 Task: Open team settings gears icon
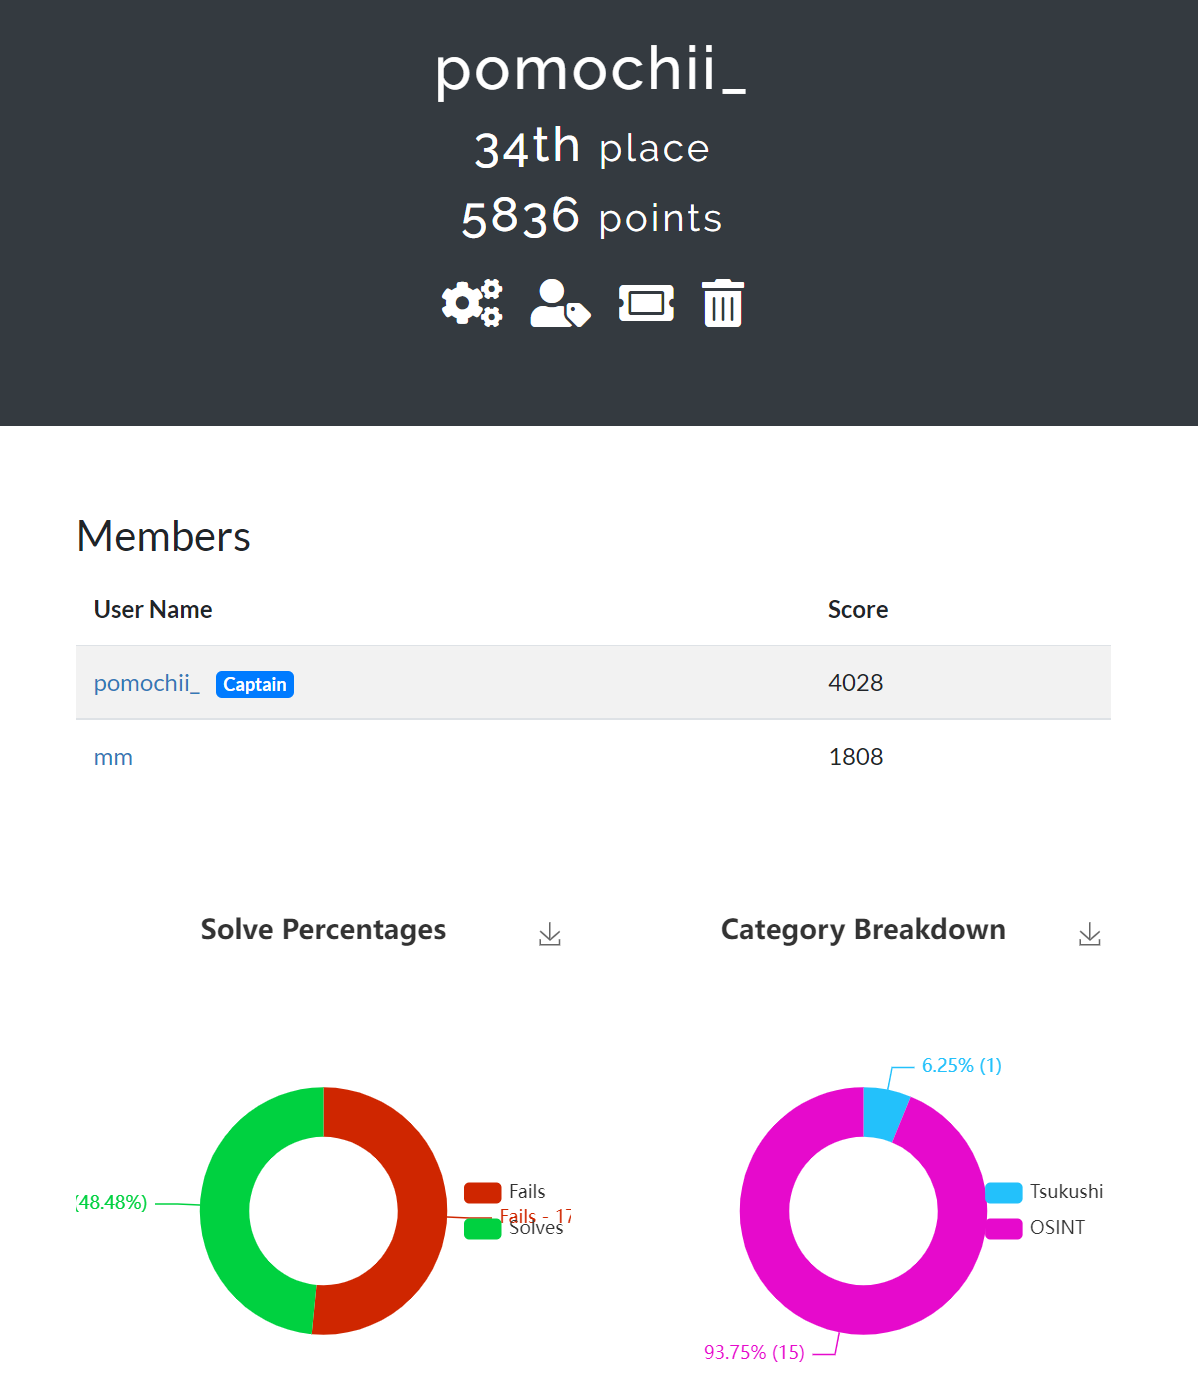pyautogui.click(x=471, y=303)
